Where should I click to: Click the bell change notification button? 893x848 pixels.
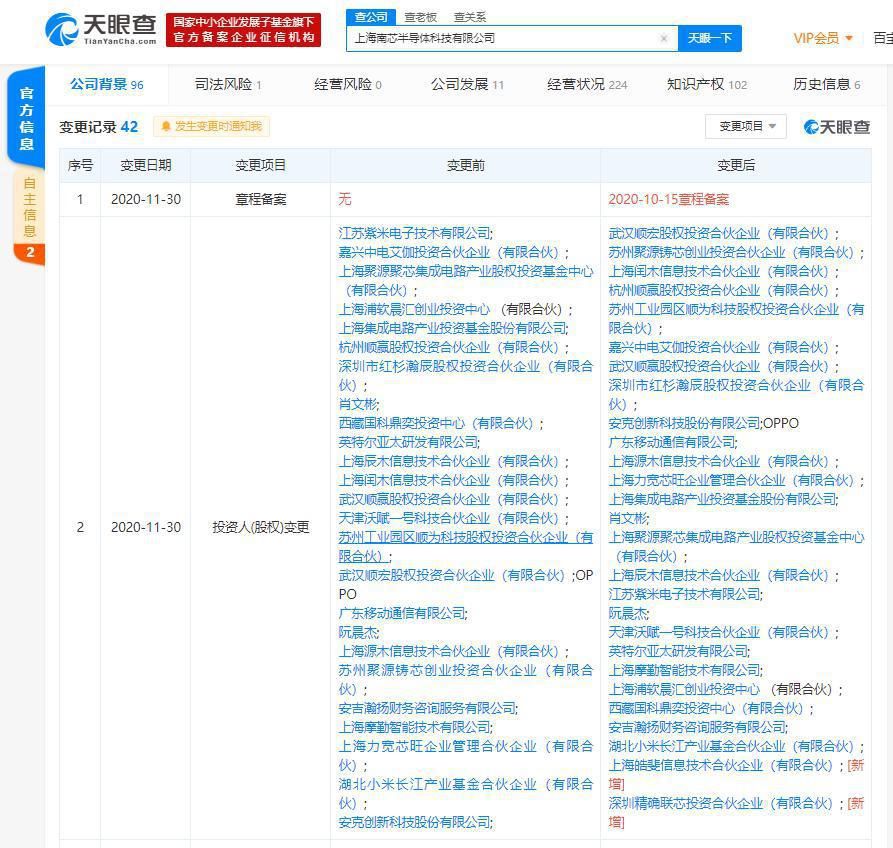pyautogui.click(x=211, y=126)
